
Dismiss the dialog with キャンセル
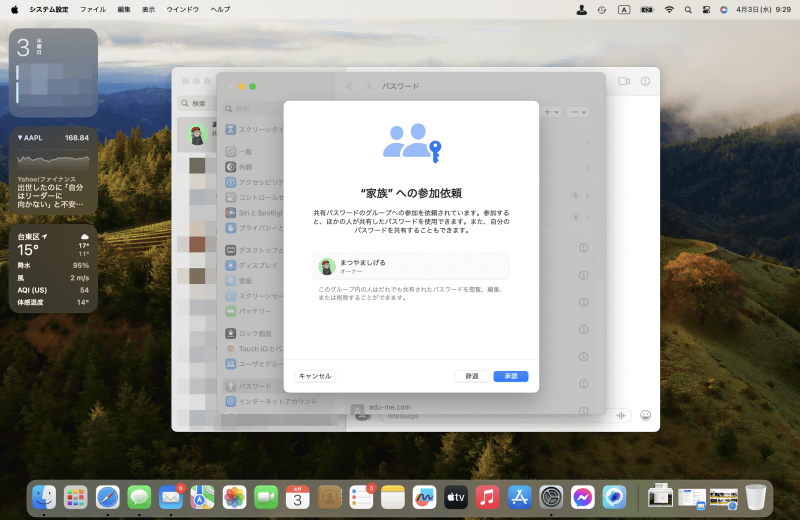(x=315, y=376)
